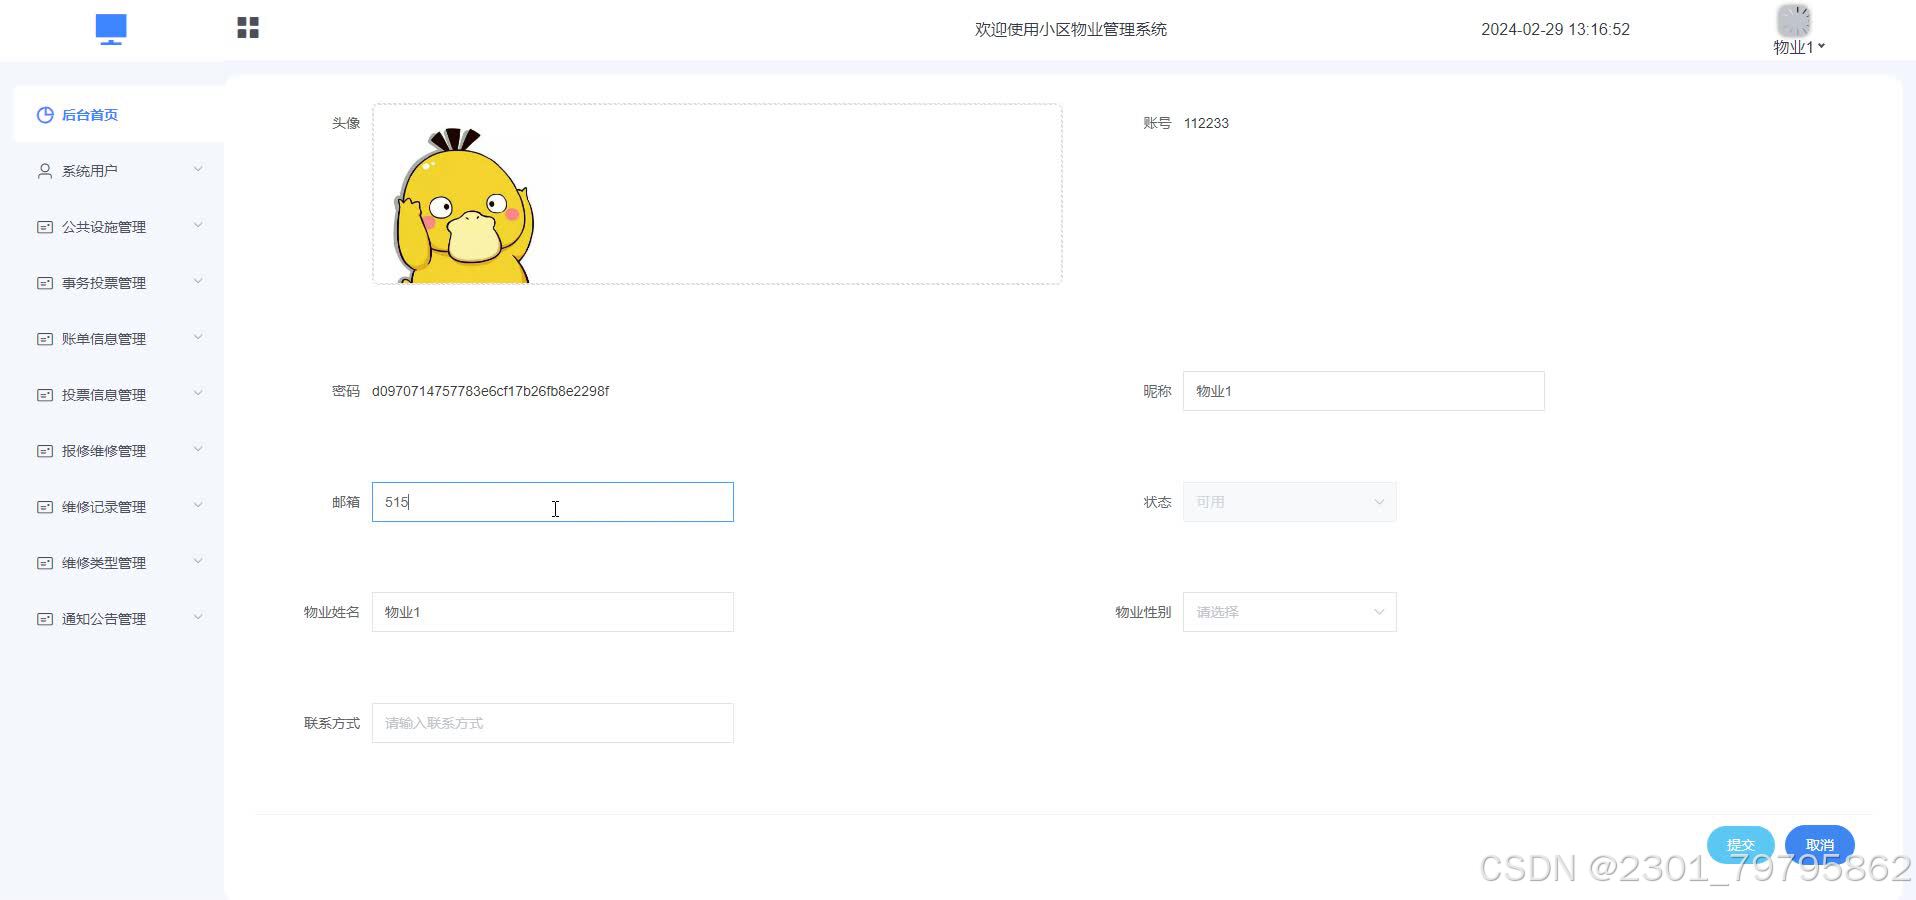Click the 事务投票管理 menu icon

[45, 283]
